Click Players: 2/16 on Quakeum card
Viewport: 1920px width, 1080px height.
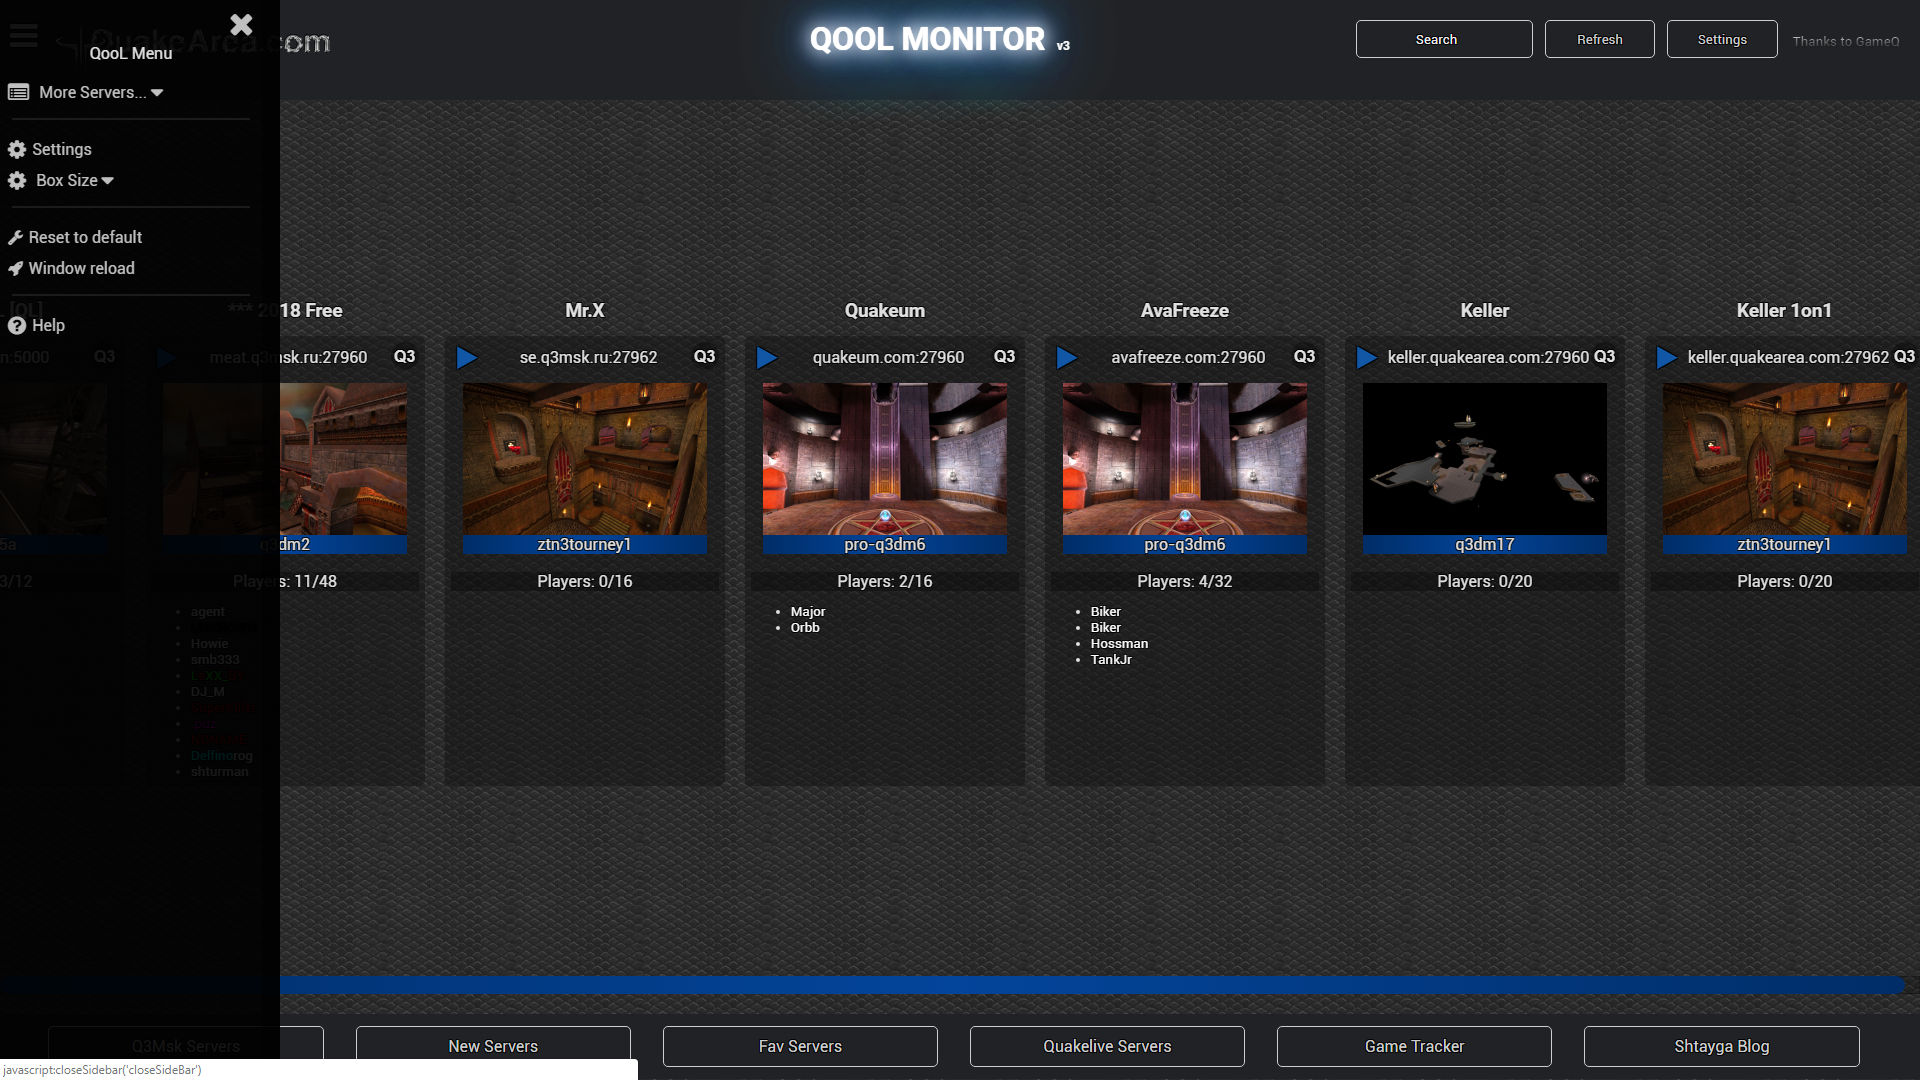[884, 581]
